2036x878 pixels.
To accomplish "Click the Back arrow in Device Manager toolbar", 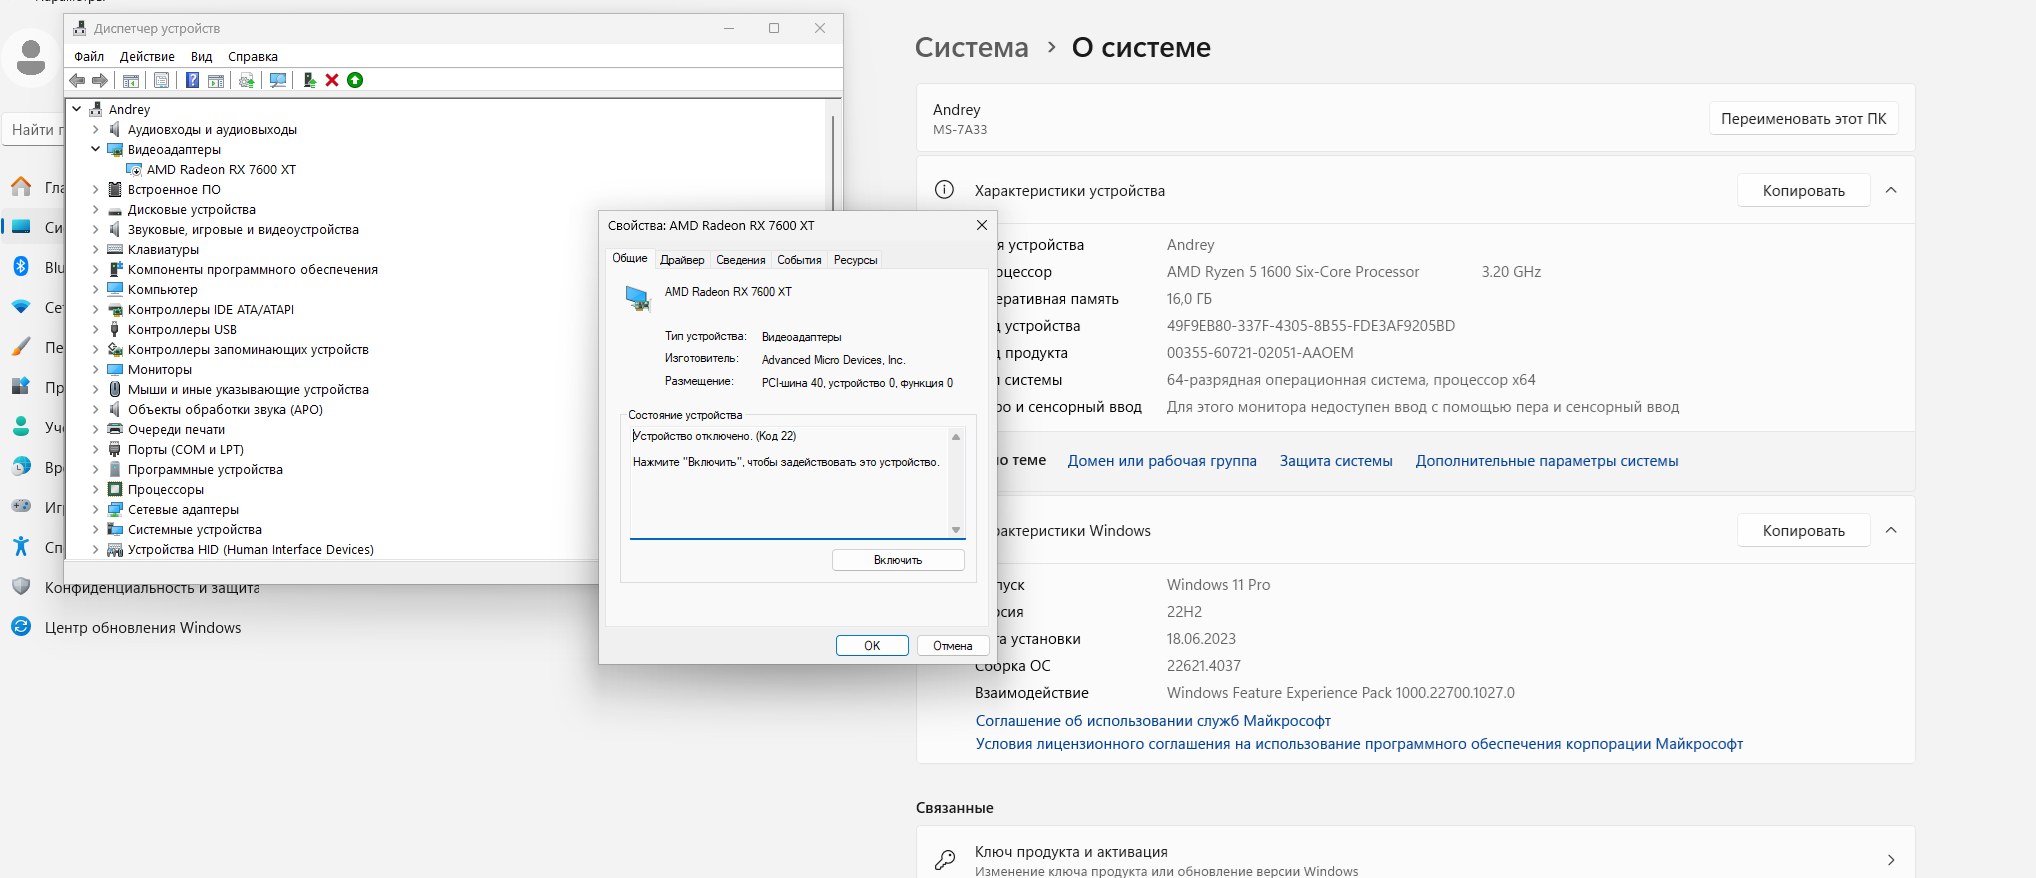I will point(77,80).
